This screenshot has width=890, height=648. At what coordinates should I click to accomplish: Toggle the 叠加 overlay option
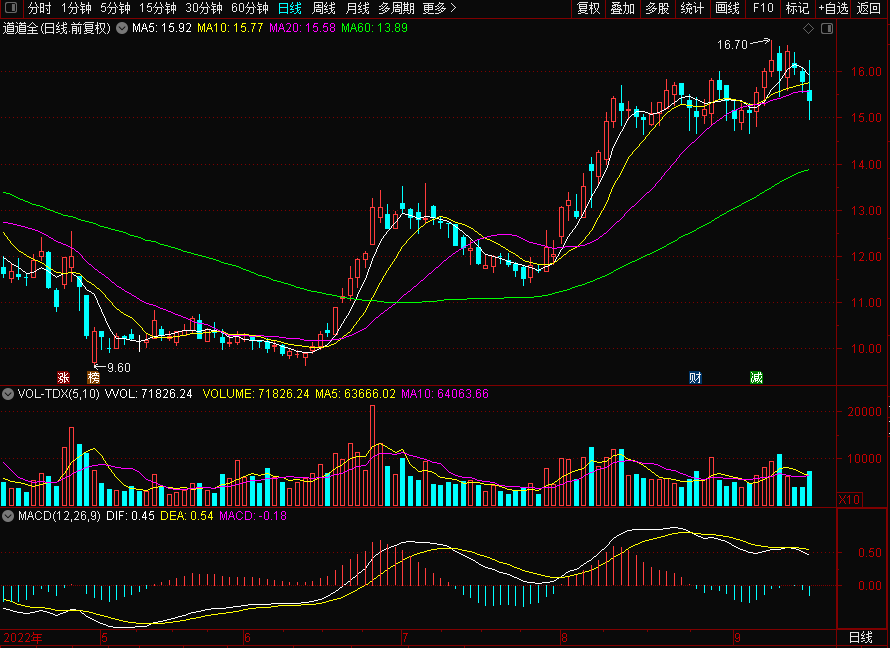[622, 8]
